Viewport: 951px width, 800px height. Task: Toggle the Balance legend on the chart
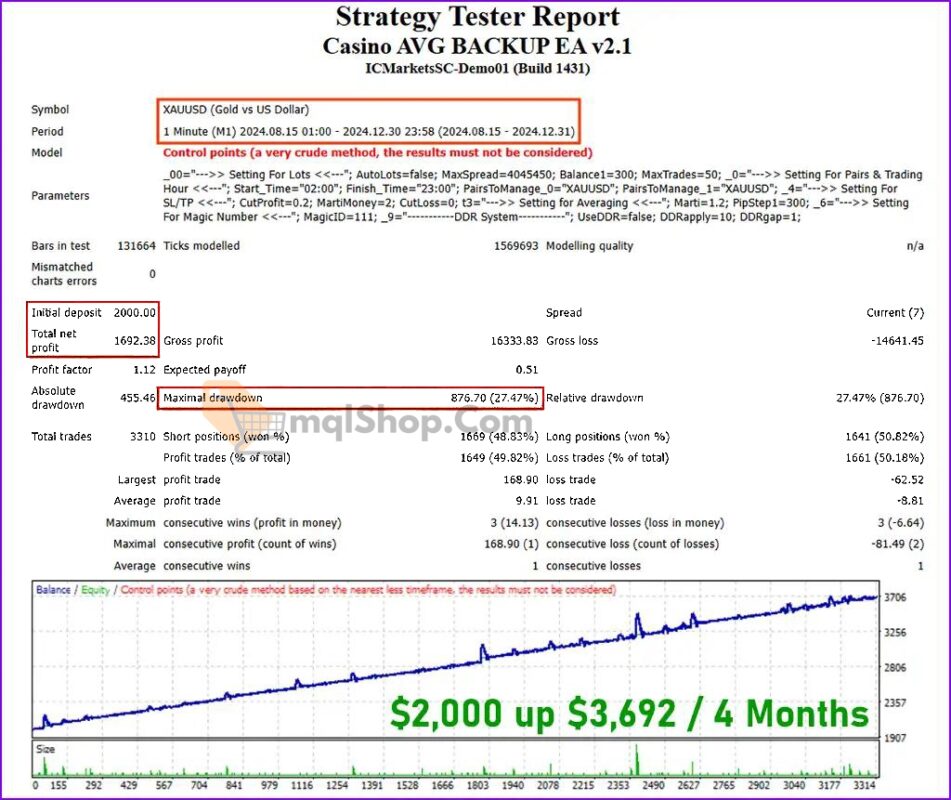54,591
